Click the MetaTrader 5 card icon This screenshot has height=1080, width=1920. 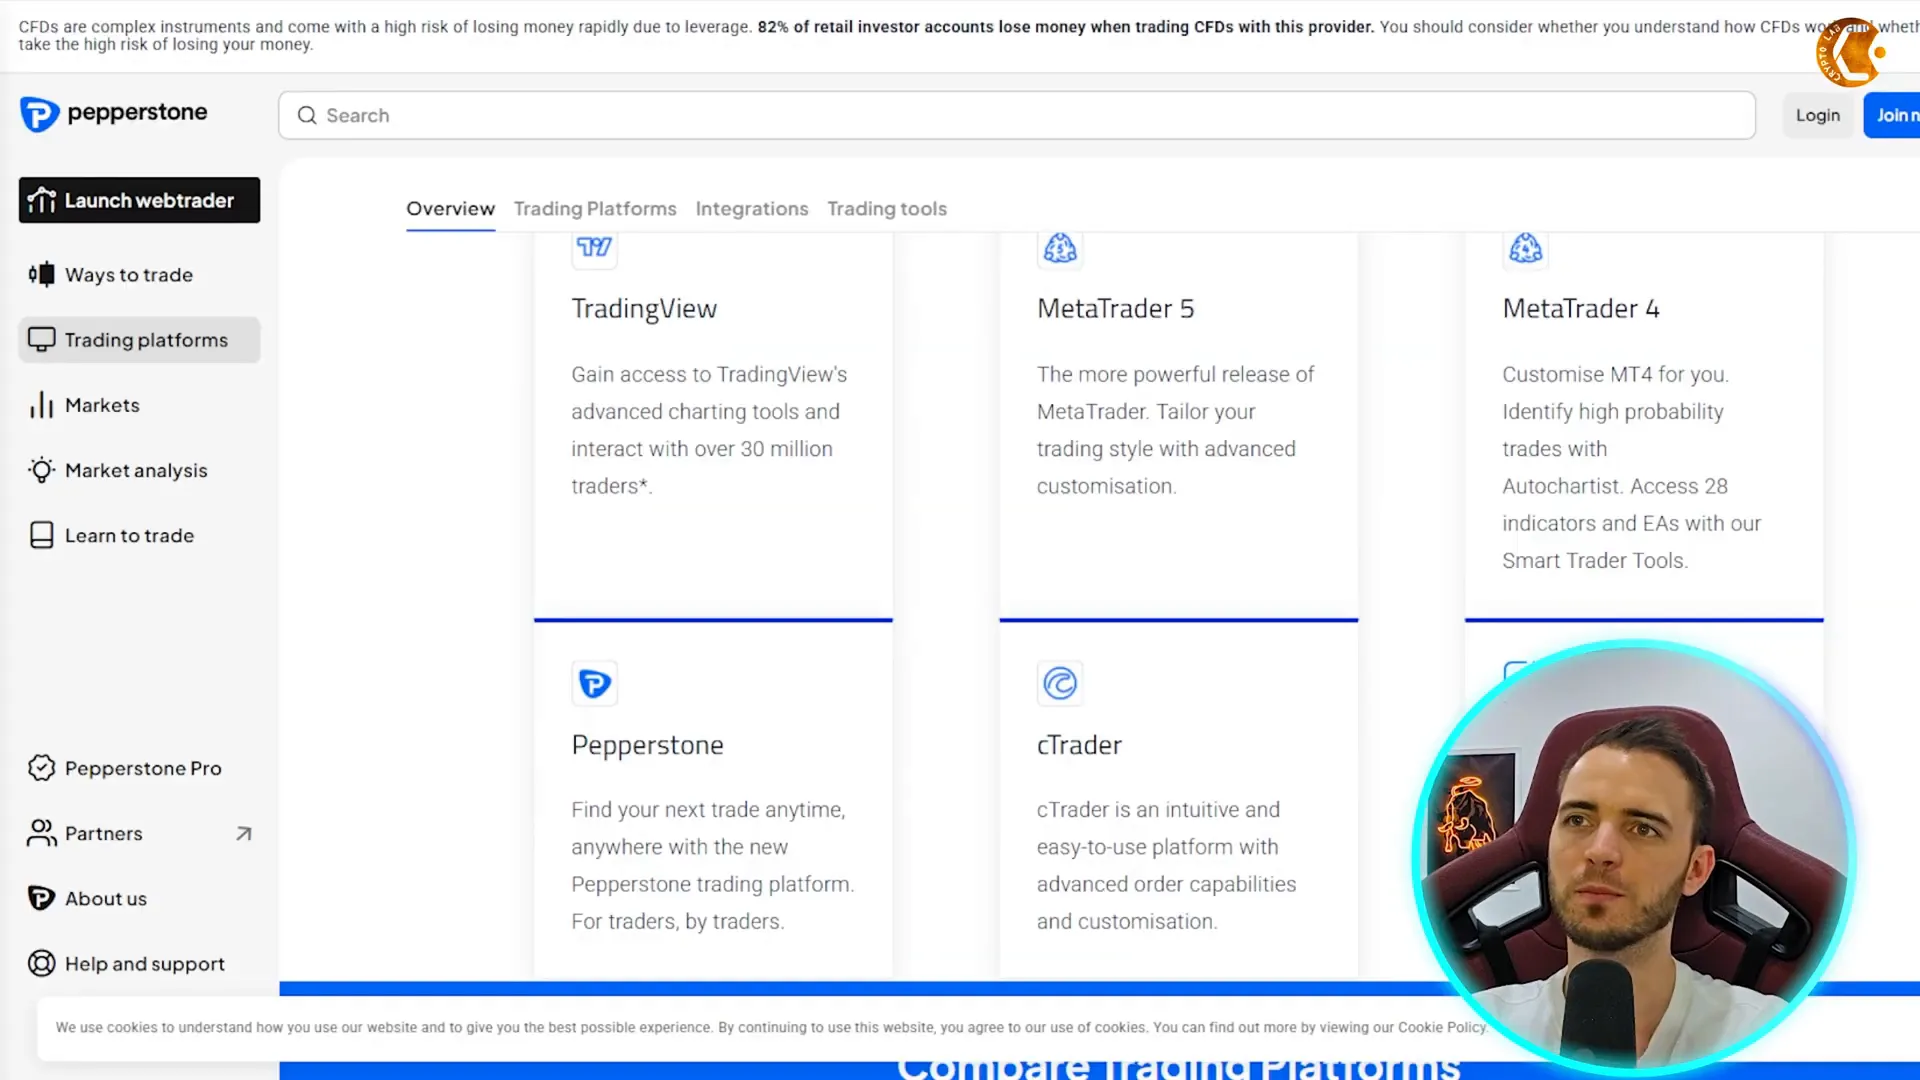1060,247
